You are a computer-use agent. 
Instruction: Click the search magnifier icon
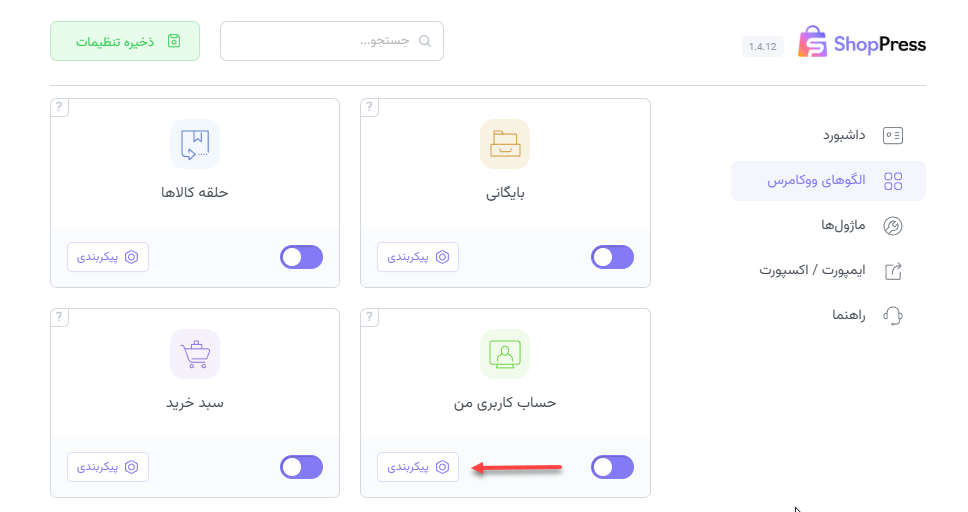[425, 41]
